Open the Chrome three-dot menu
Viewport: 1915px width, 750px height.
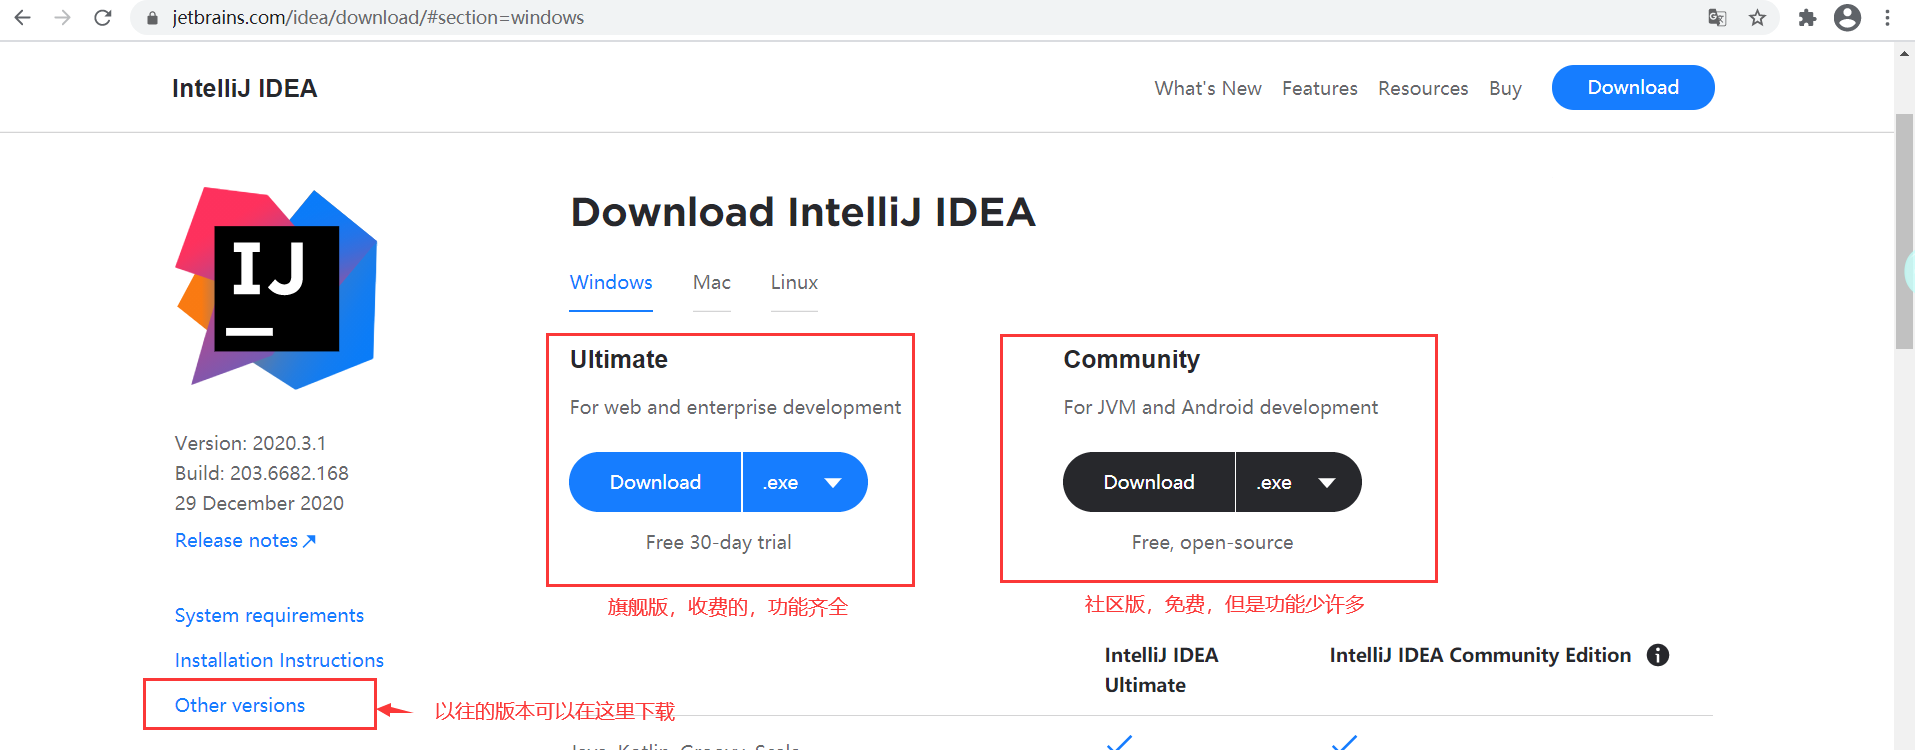pos(1887,18)
